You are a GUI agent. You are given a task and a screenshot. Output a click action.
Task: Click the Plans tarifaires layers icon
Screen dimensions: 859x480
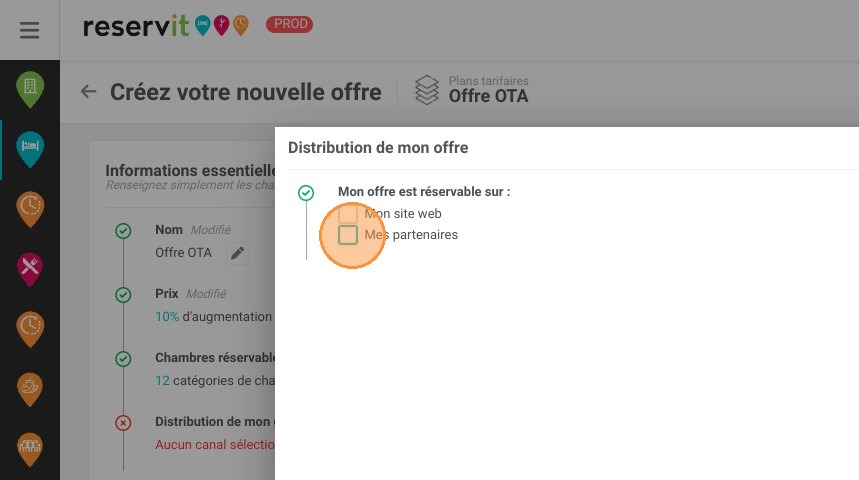(427, 89)
